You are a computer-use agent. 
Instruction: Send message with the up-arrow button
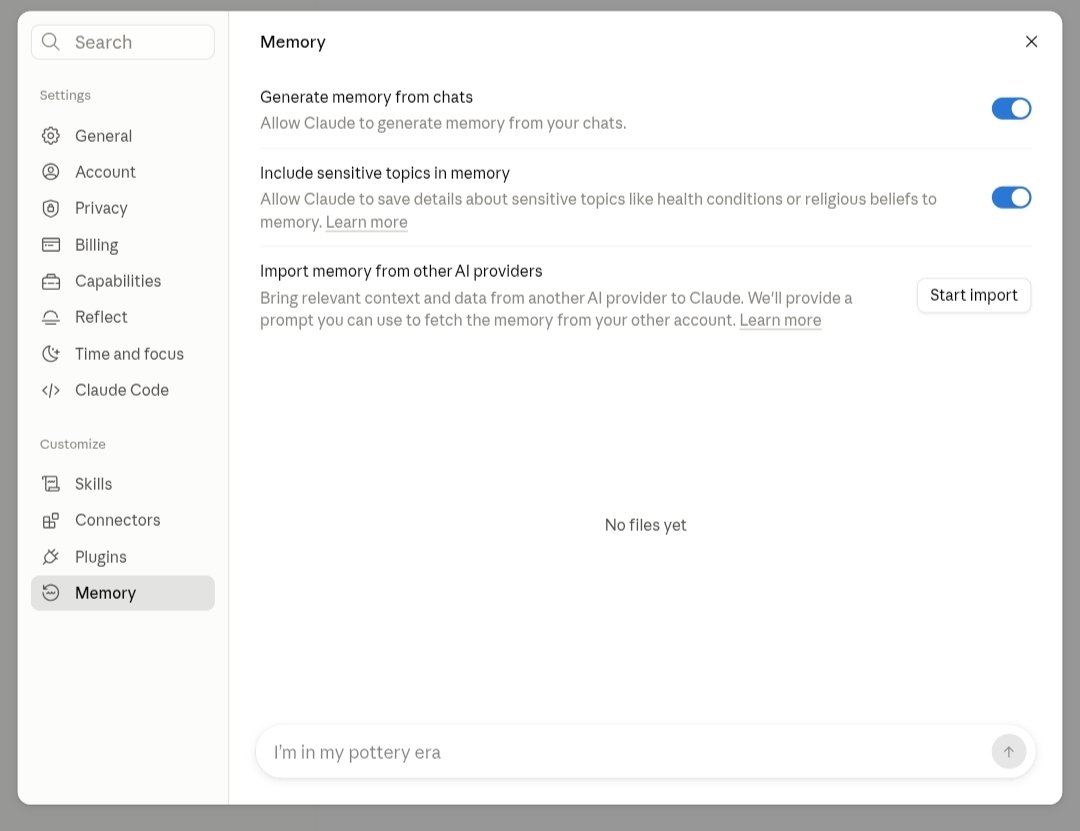click(x=1008, y=752)
